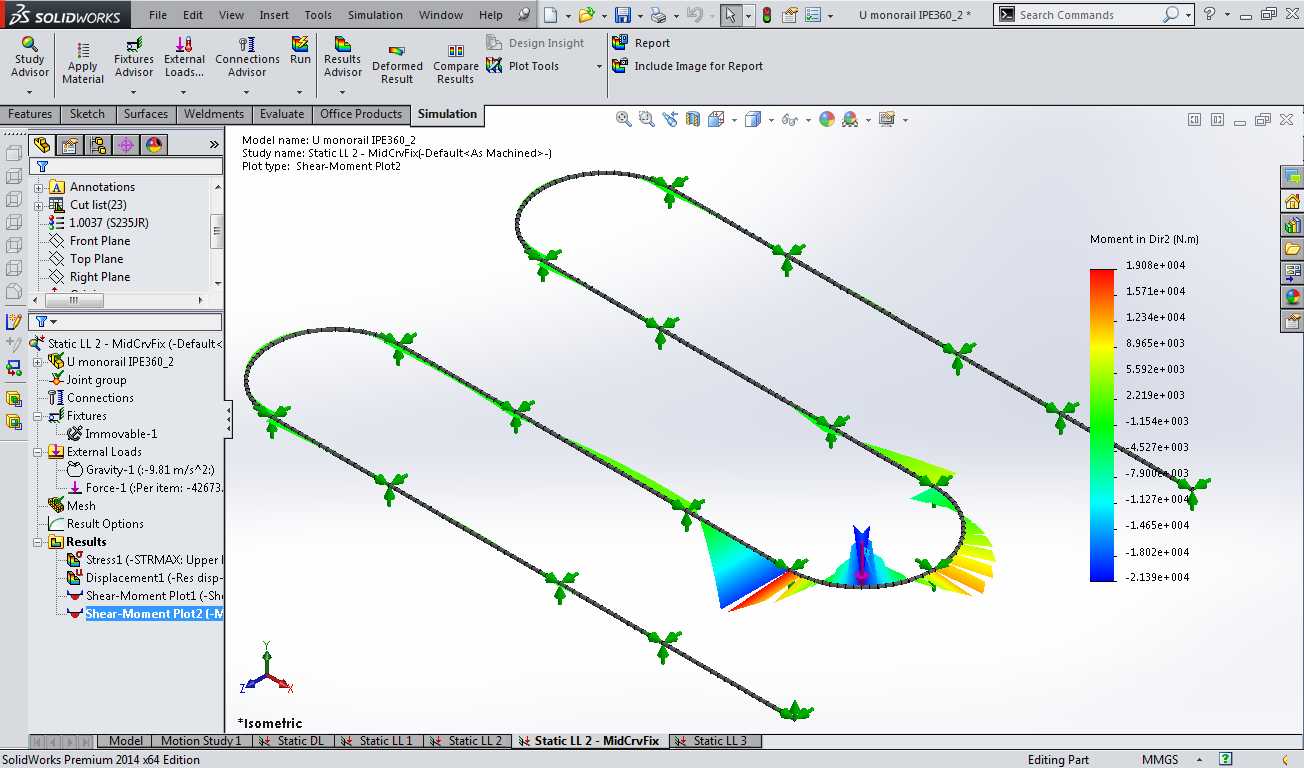Activate the Select cursor tool

[731, 15]
